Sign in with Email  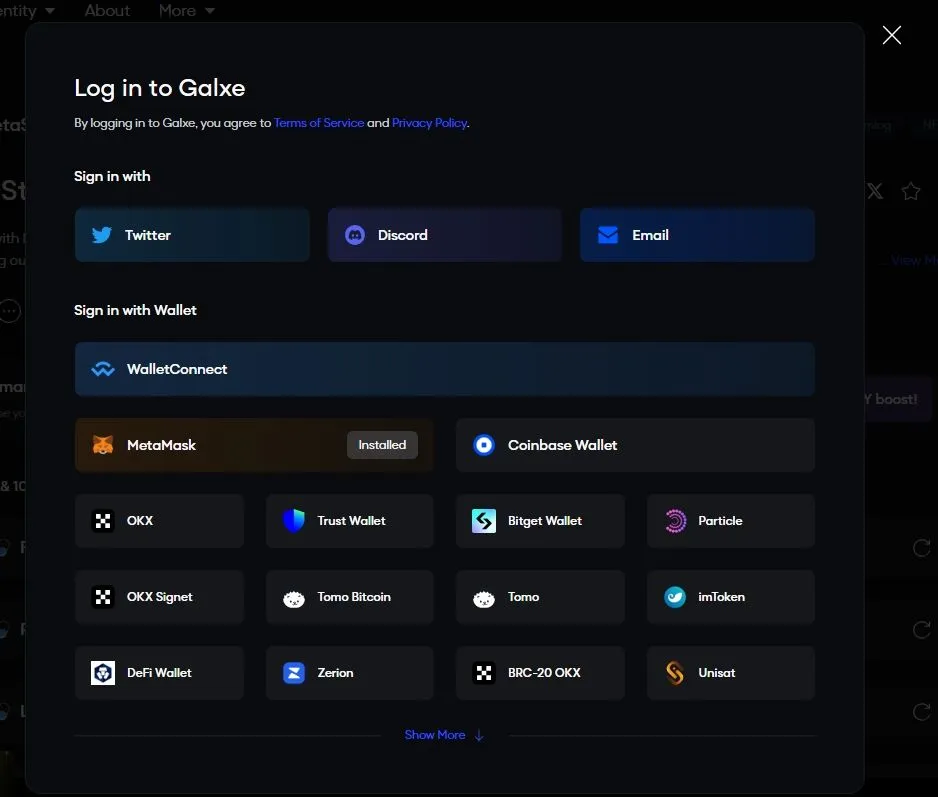[697, 234]
